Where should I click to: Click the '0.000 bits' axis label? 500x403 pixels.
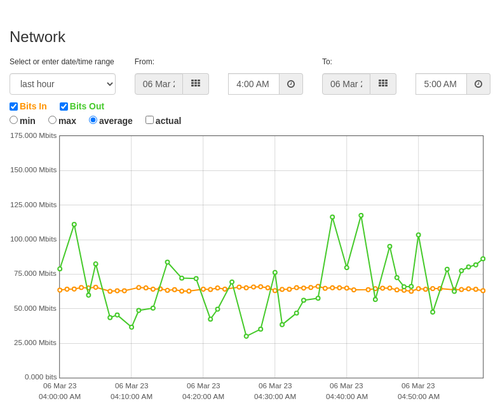click(41, 377)
